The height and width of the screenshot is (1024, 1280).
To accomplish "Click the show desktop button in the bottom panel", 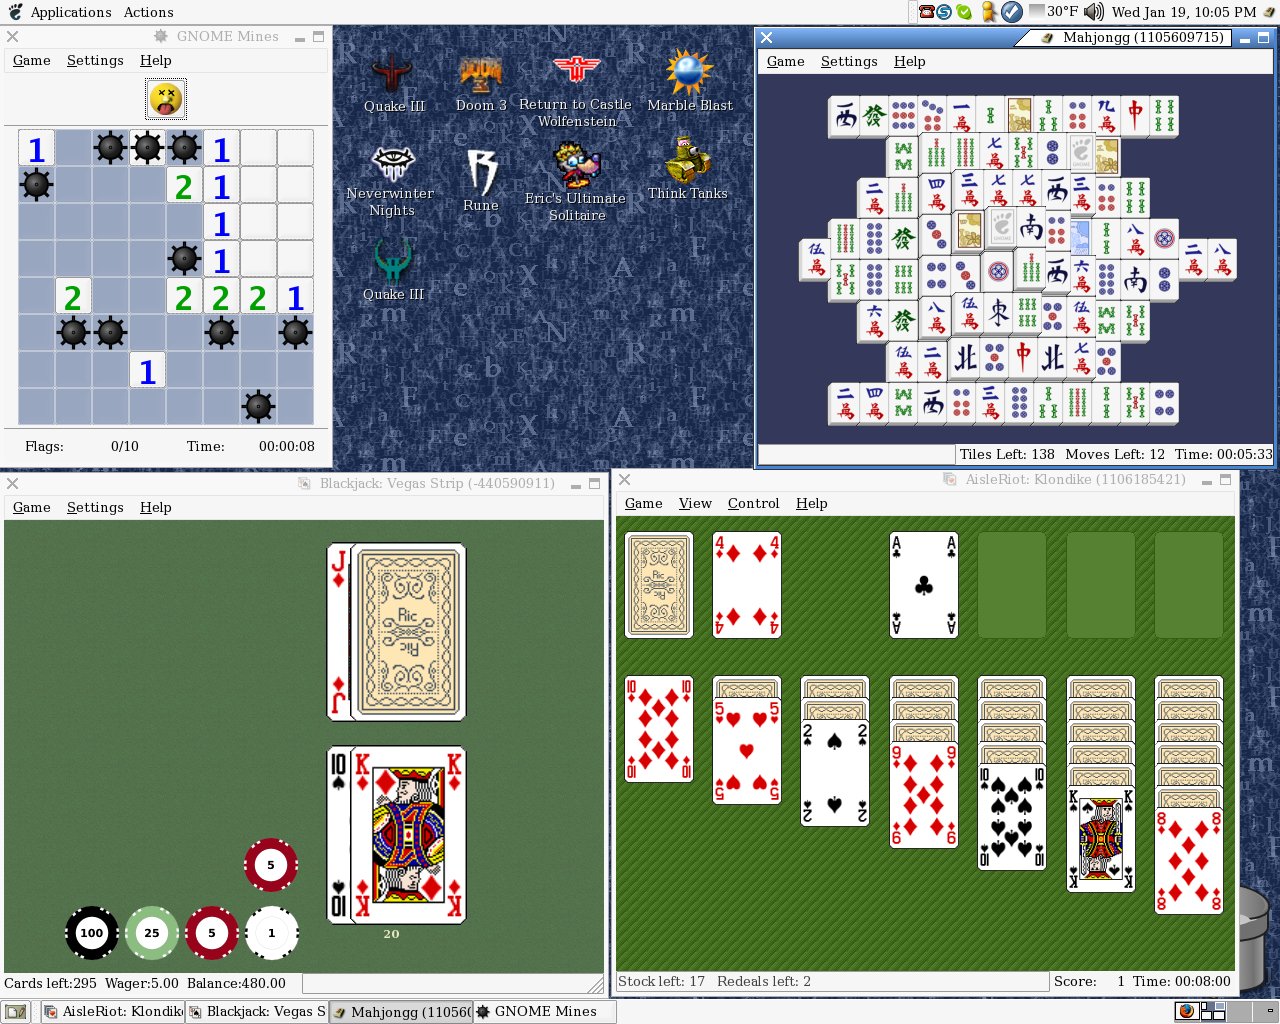I will [16, 1011].
